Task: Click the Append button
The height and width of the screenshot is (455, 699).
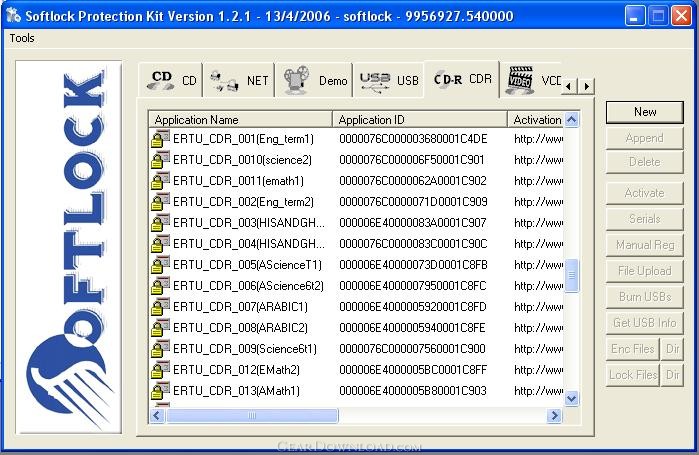Action: [645, 138]
